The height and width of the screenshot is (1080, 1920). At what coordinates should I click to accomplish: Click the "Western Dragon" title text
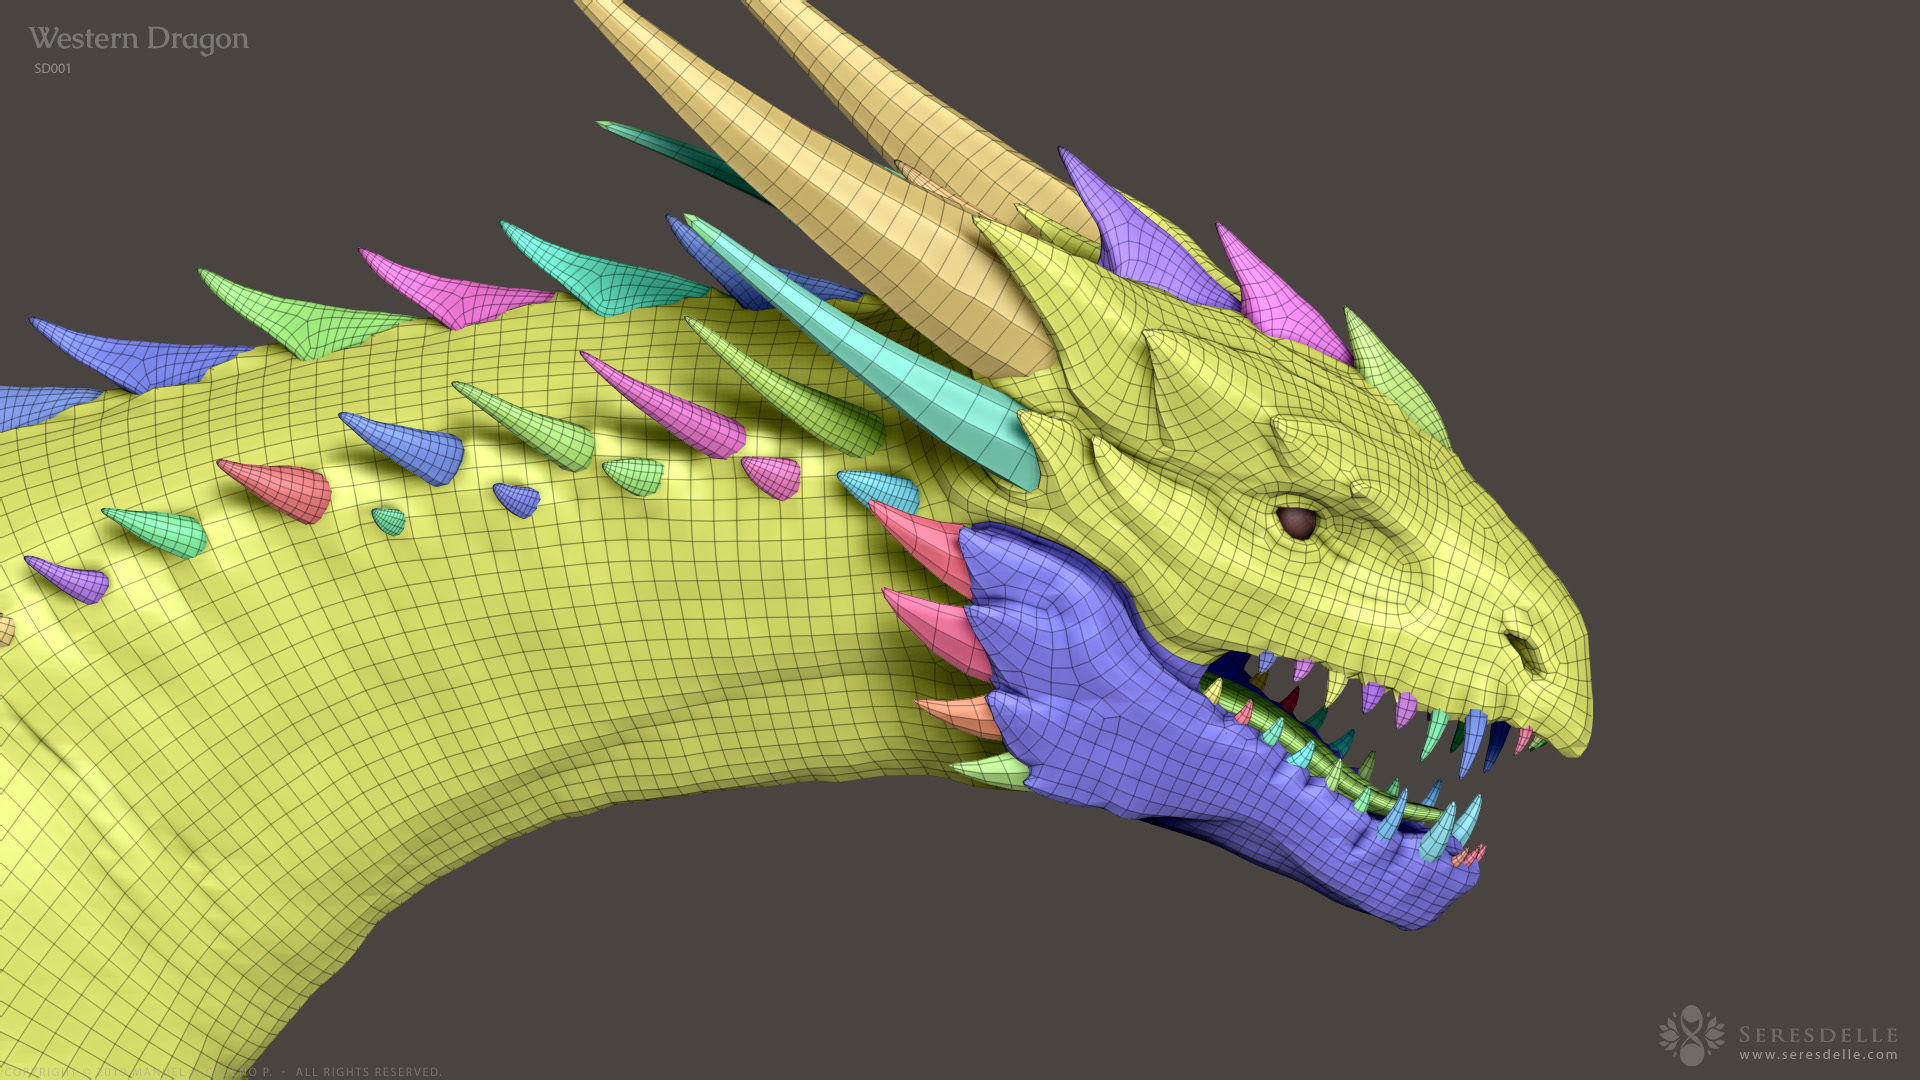click(x=138, y=40)
